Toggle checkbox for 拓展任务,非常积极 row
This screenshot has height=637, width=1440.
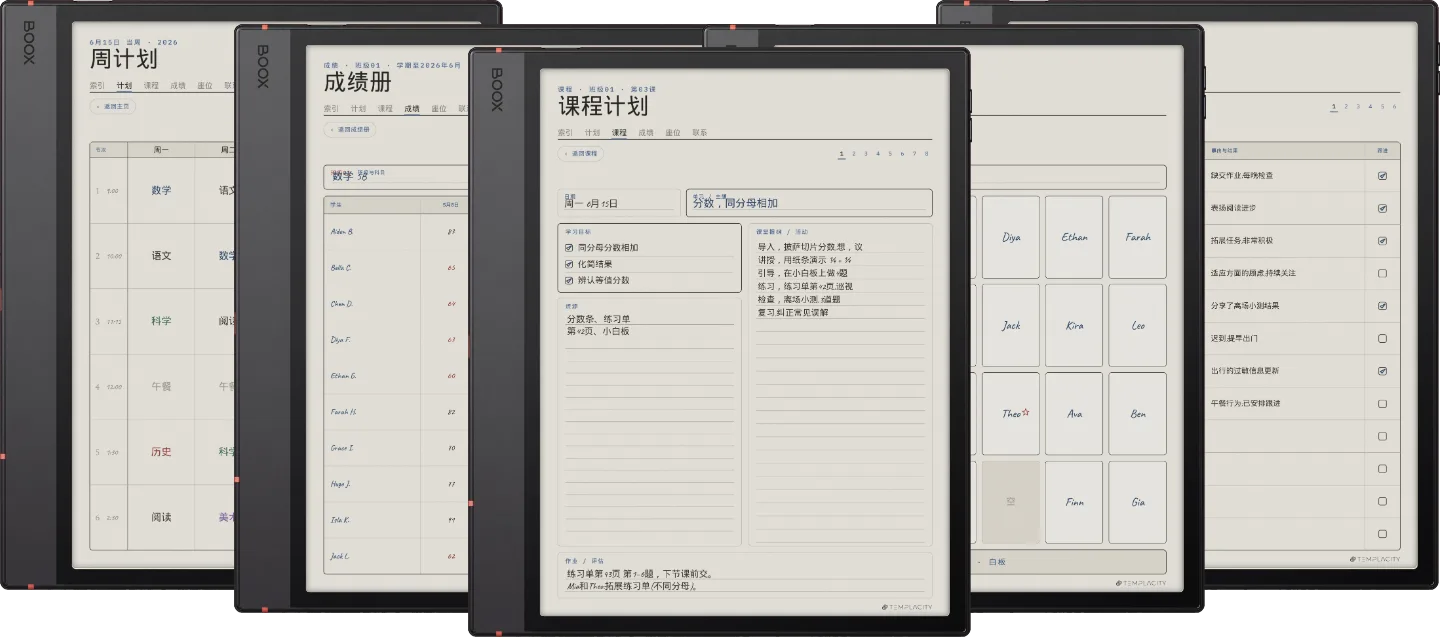coord(1382,241)
